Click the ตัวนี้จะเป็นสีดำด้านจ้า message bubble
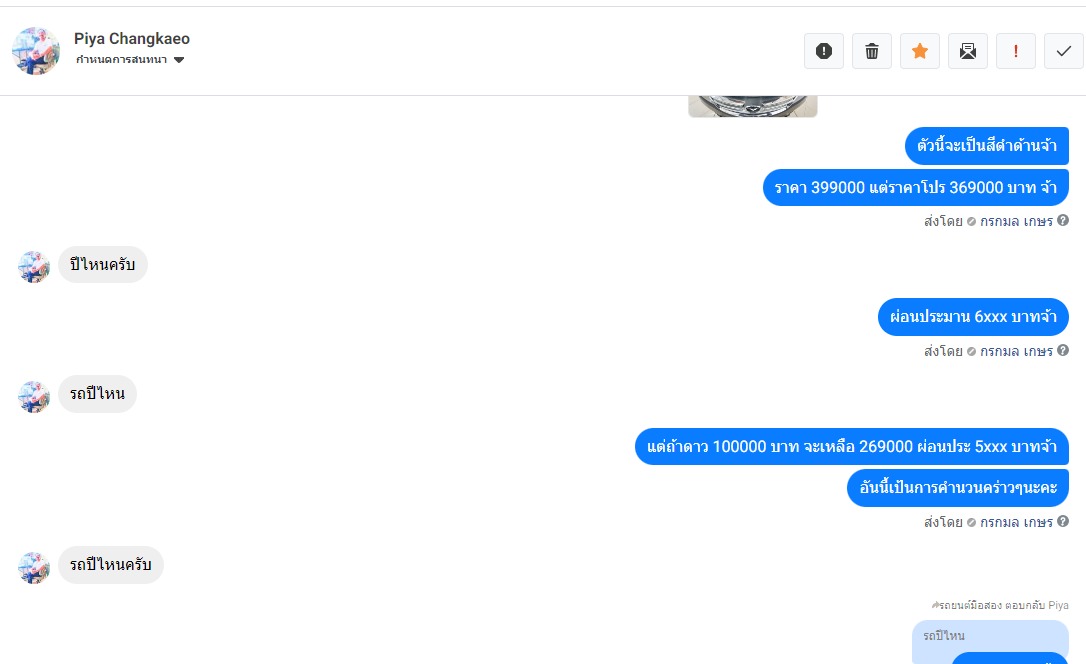Image resolution: width=1086 pixels, height=664 pixels. (987, 146)
